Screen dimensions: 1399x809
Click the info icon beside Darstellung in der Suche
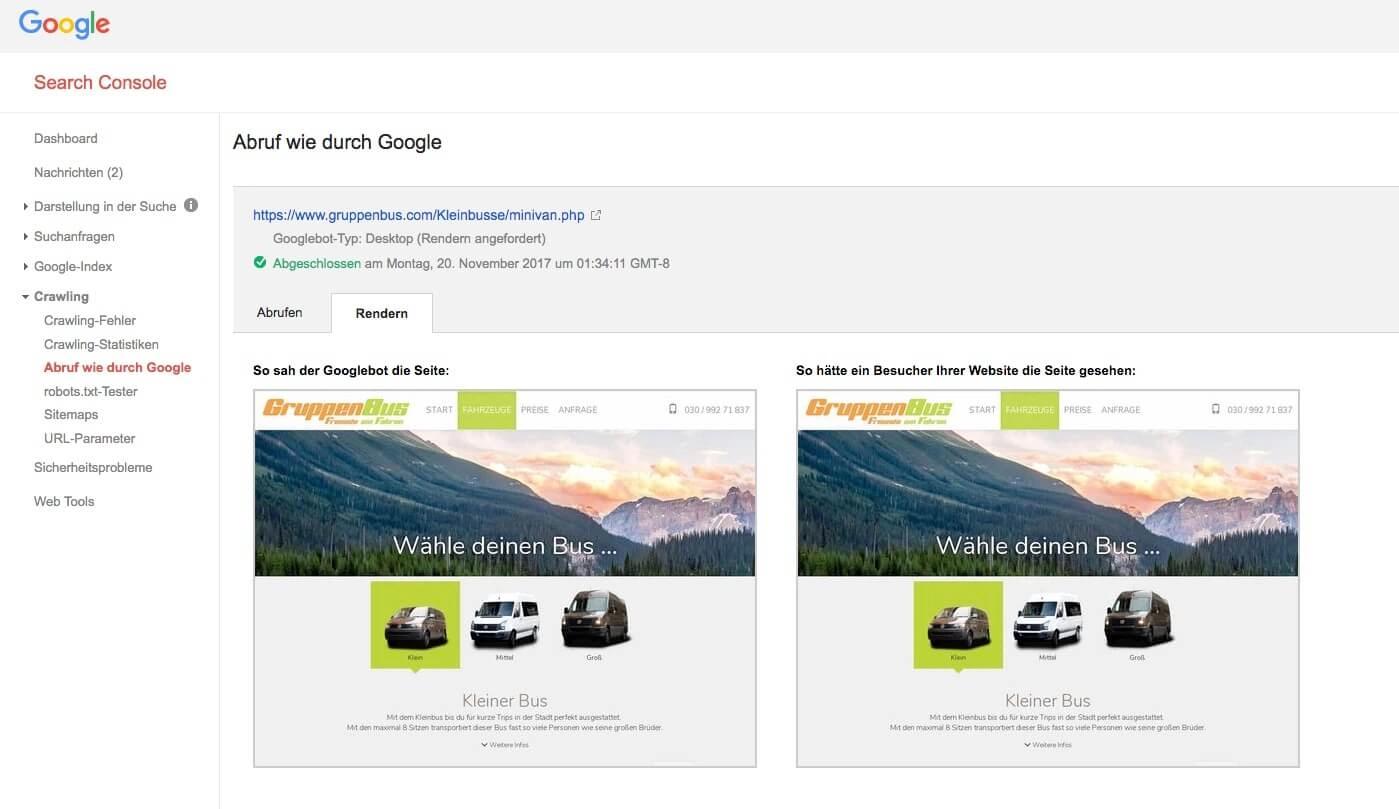tap(191, 205)
